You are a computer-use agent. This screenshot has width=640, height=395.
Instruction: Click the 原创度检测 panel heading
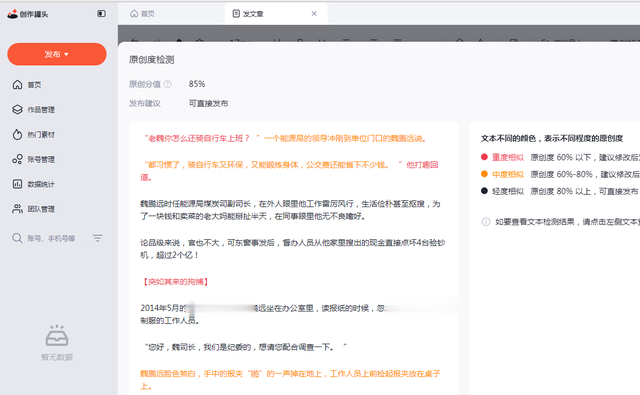click(151, 60)
